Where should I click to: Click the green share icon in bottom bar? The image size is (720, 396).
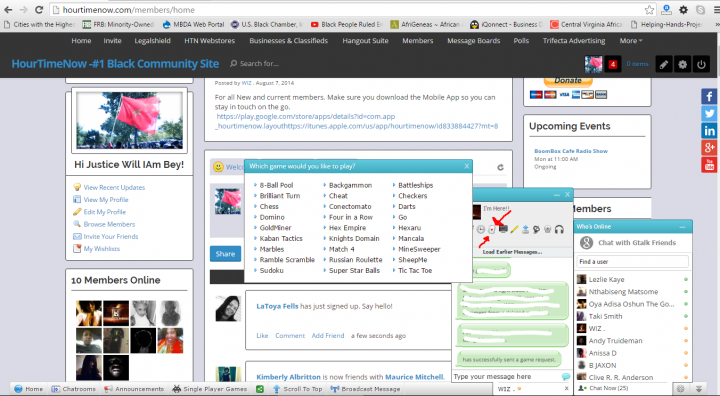tap(260, 389)
